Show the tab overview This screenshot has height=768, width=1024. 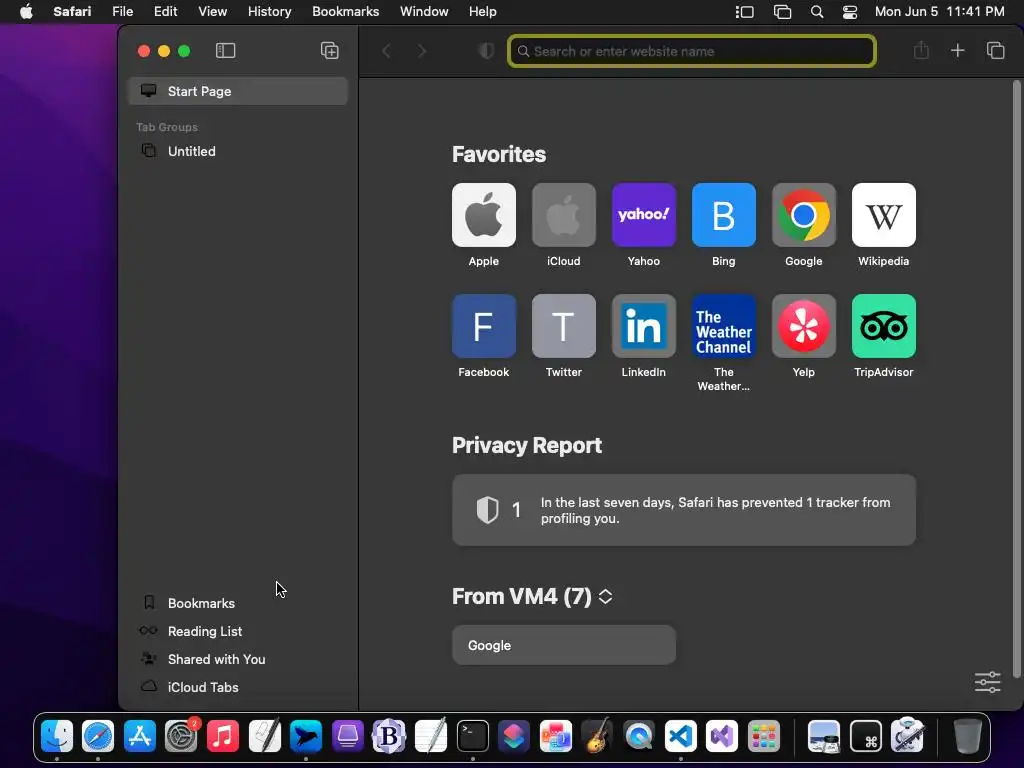(x=995, y=50)
